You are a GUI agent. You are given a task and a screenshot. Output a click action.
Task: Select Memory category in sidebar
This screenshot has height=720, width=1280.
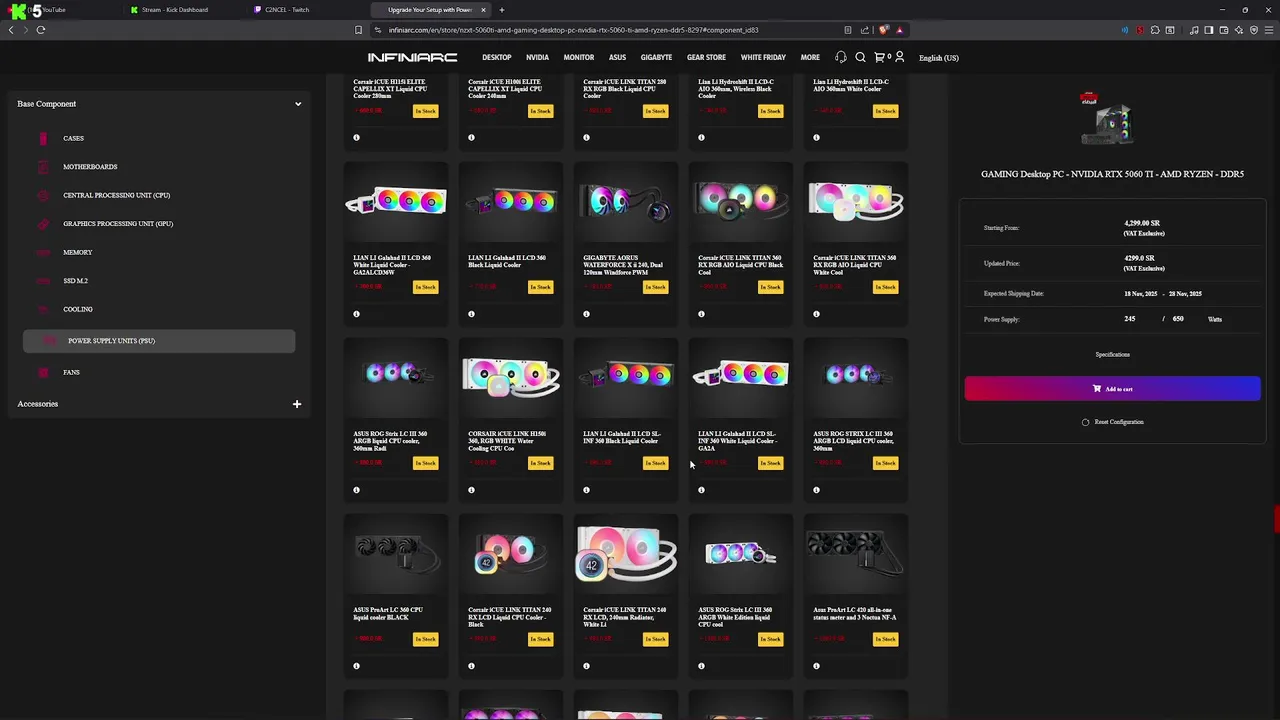(77, 252)
